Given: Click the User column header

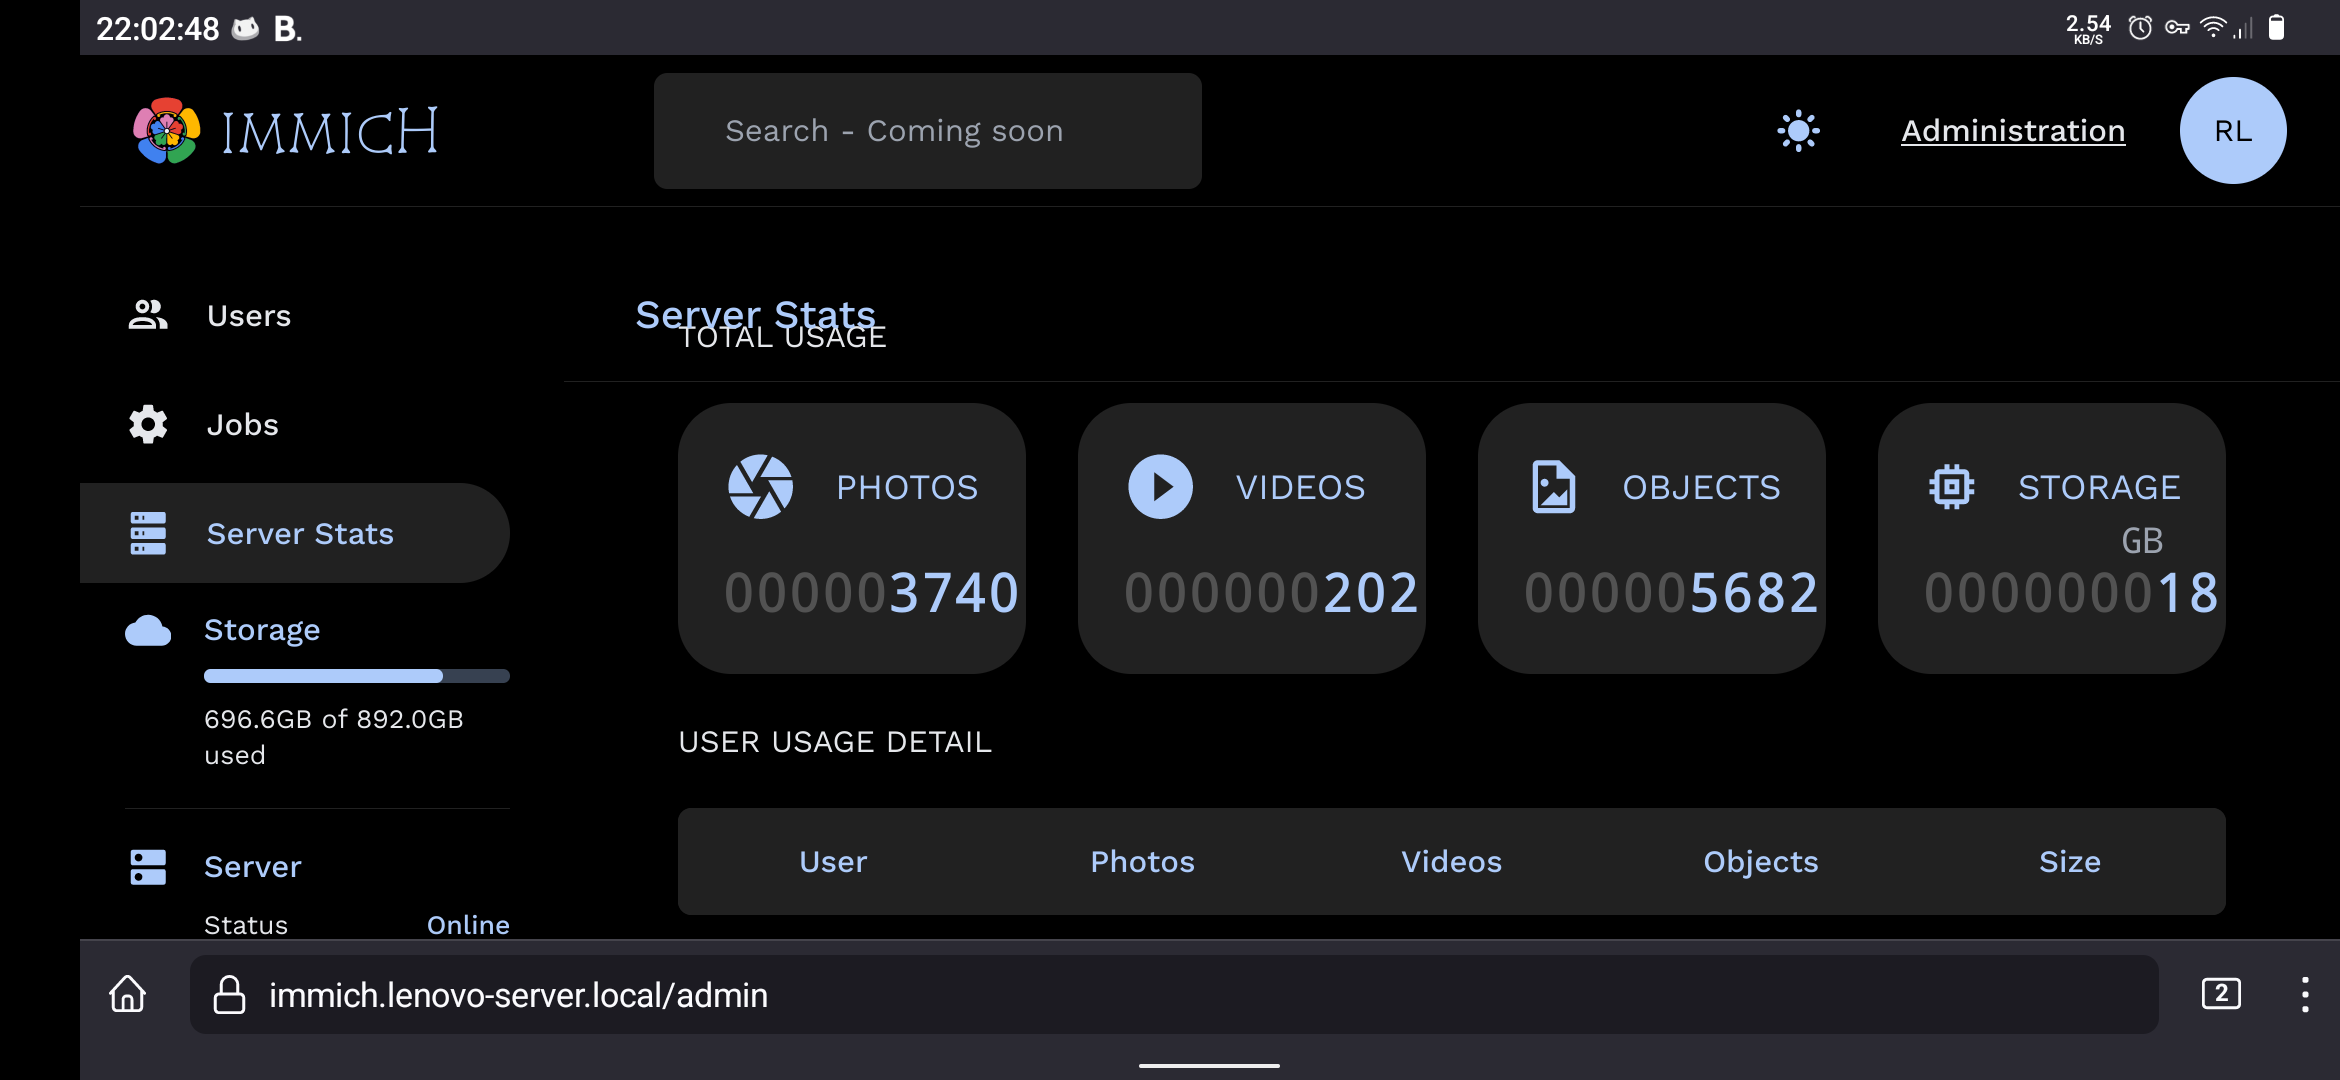Looking at the screenshot, I should (x=833, y=862).
